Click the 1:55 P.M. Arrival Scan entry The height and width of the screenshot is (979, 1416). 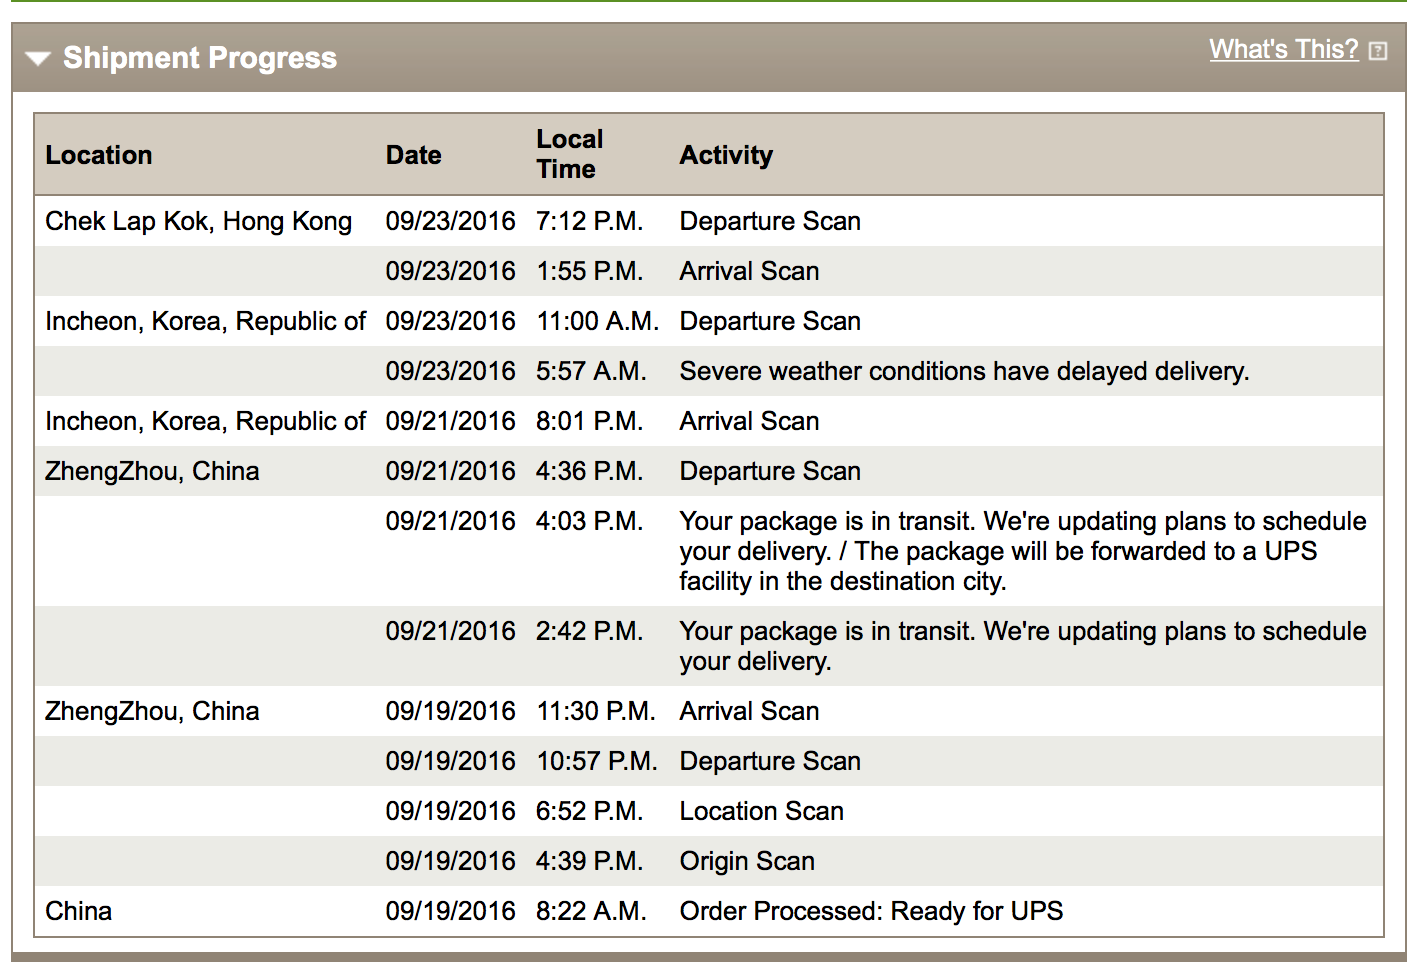tap(709, 271)
